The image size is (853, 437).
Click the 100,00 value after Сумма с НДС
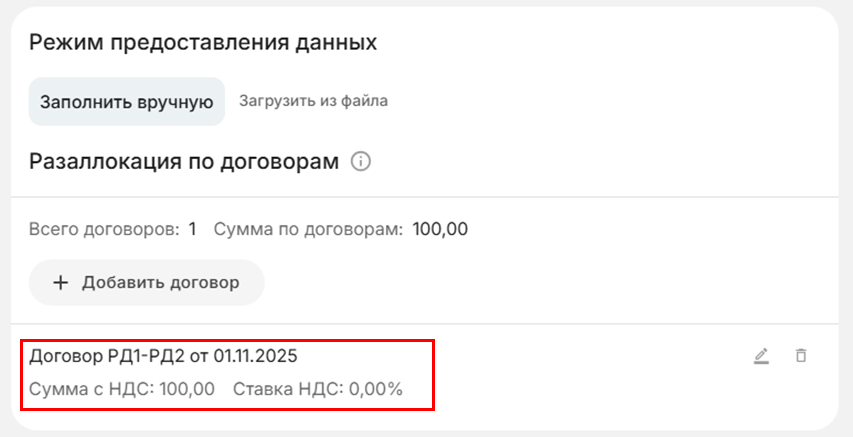[x=187, y=389]
